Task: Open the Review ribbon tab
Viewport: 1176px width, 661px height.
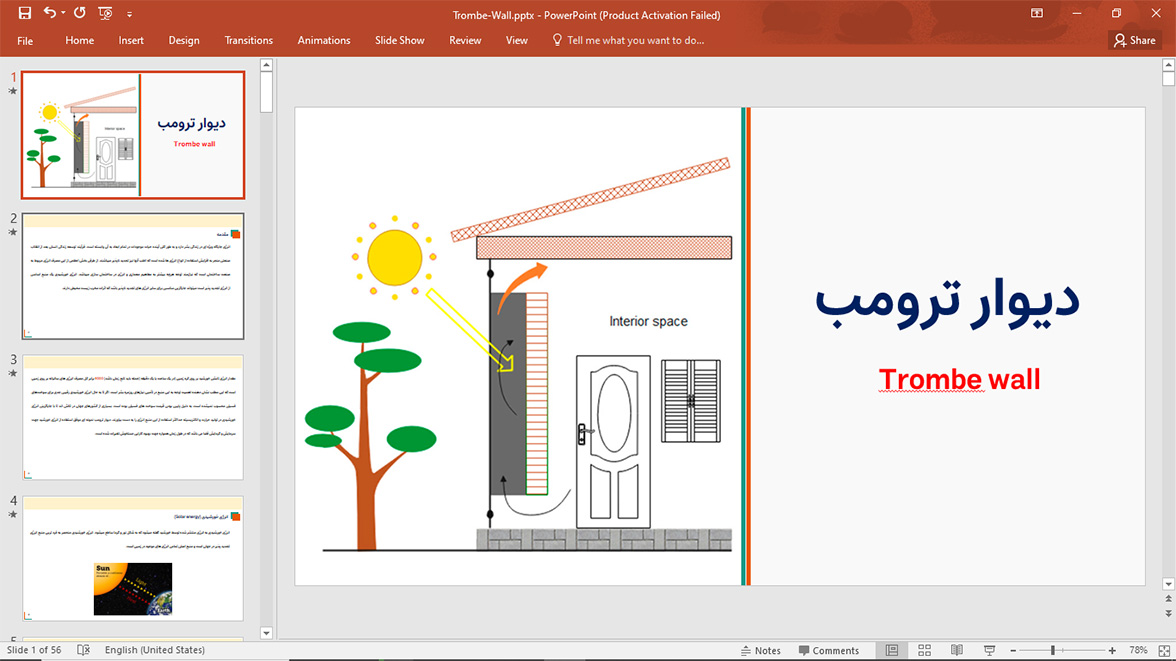Action: pyautogui.click(x=465, y=41)
